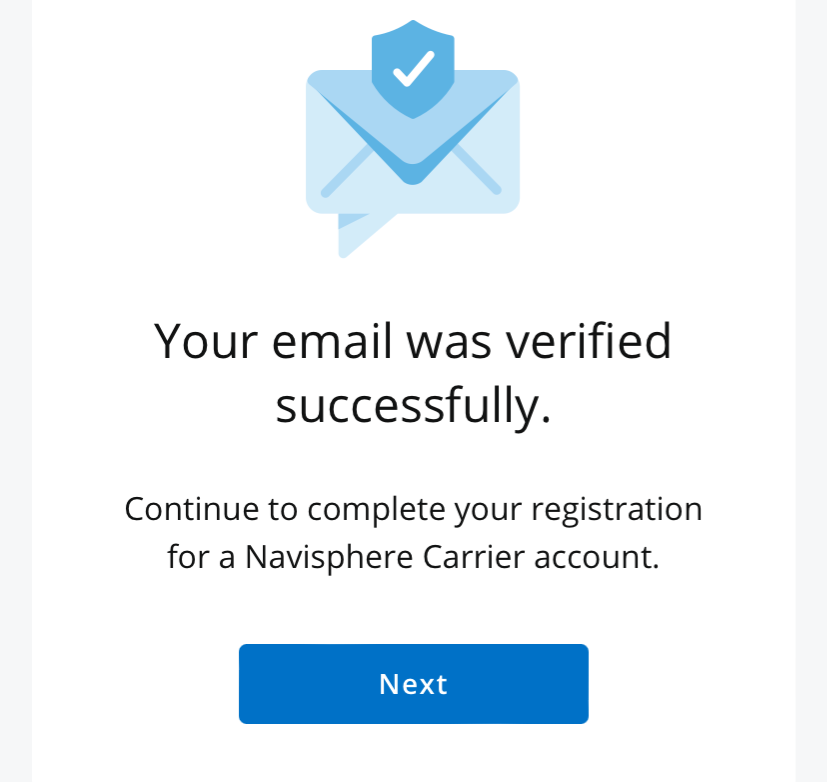The height and width of the screenshot is (782, 827).
Task: Click the white checkmark inside the shield
Action: [x=412, y=67]
